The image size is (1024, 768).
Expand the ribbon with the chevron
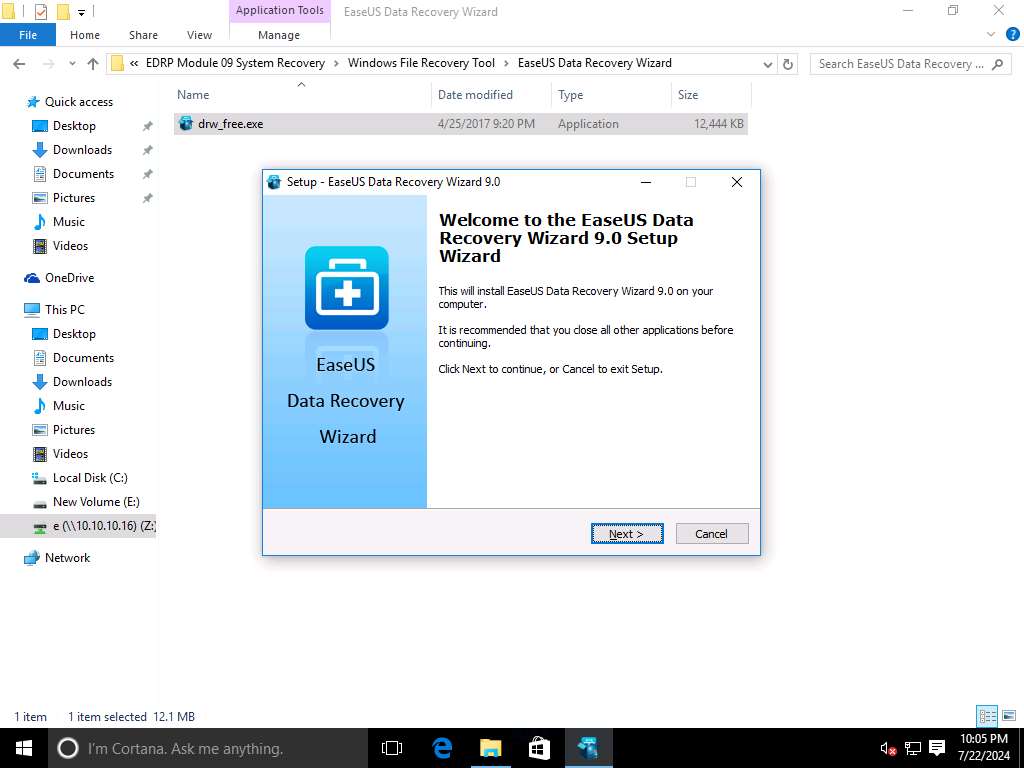[x=991, y=34]
